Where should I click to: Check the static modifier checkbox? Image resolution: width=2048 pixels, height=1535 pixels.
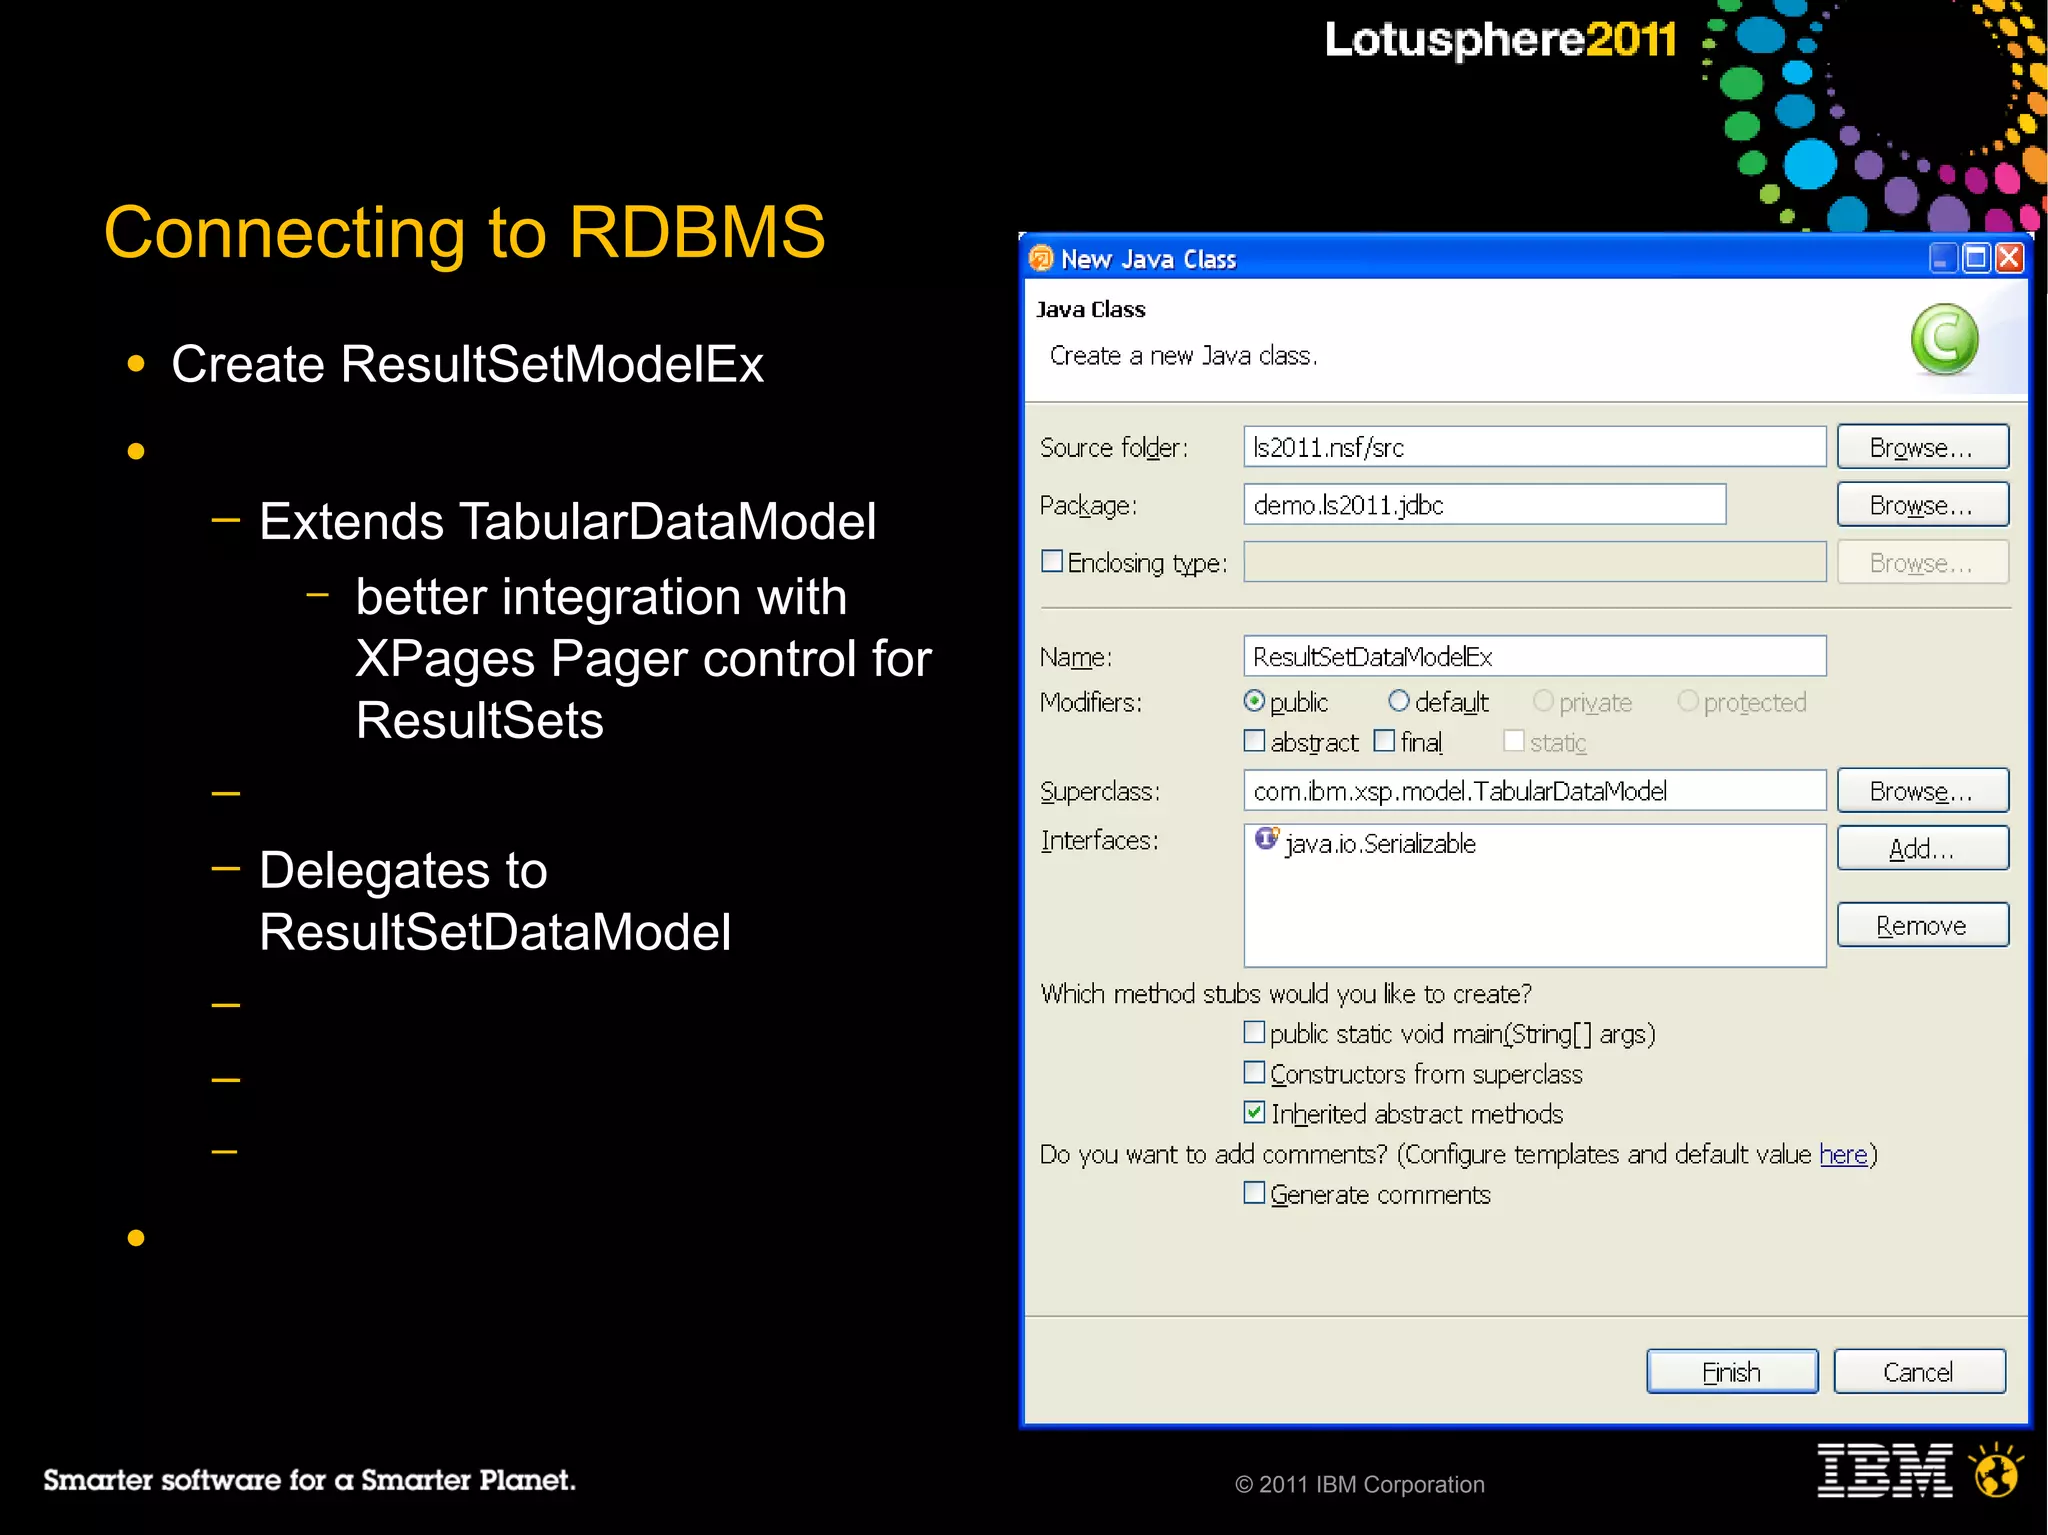pyautogui.click(x=1514, y=741)
